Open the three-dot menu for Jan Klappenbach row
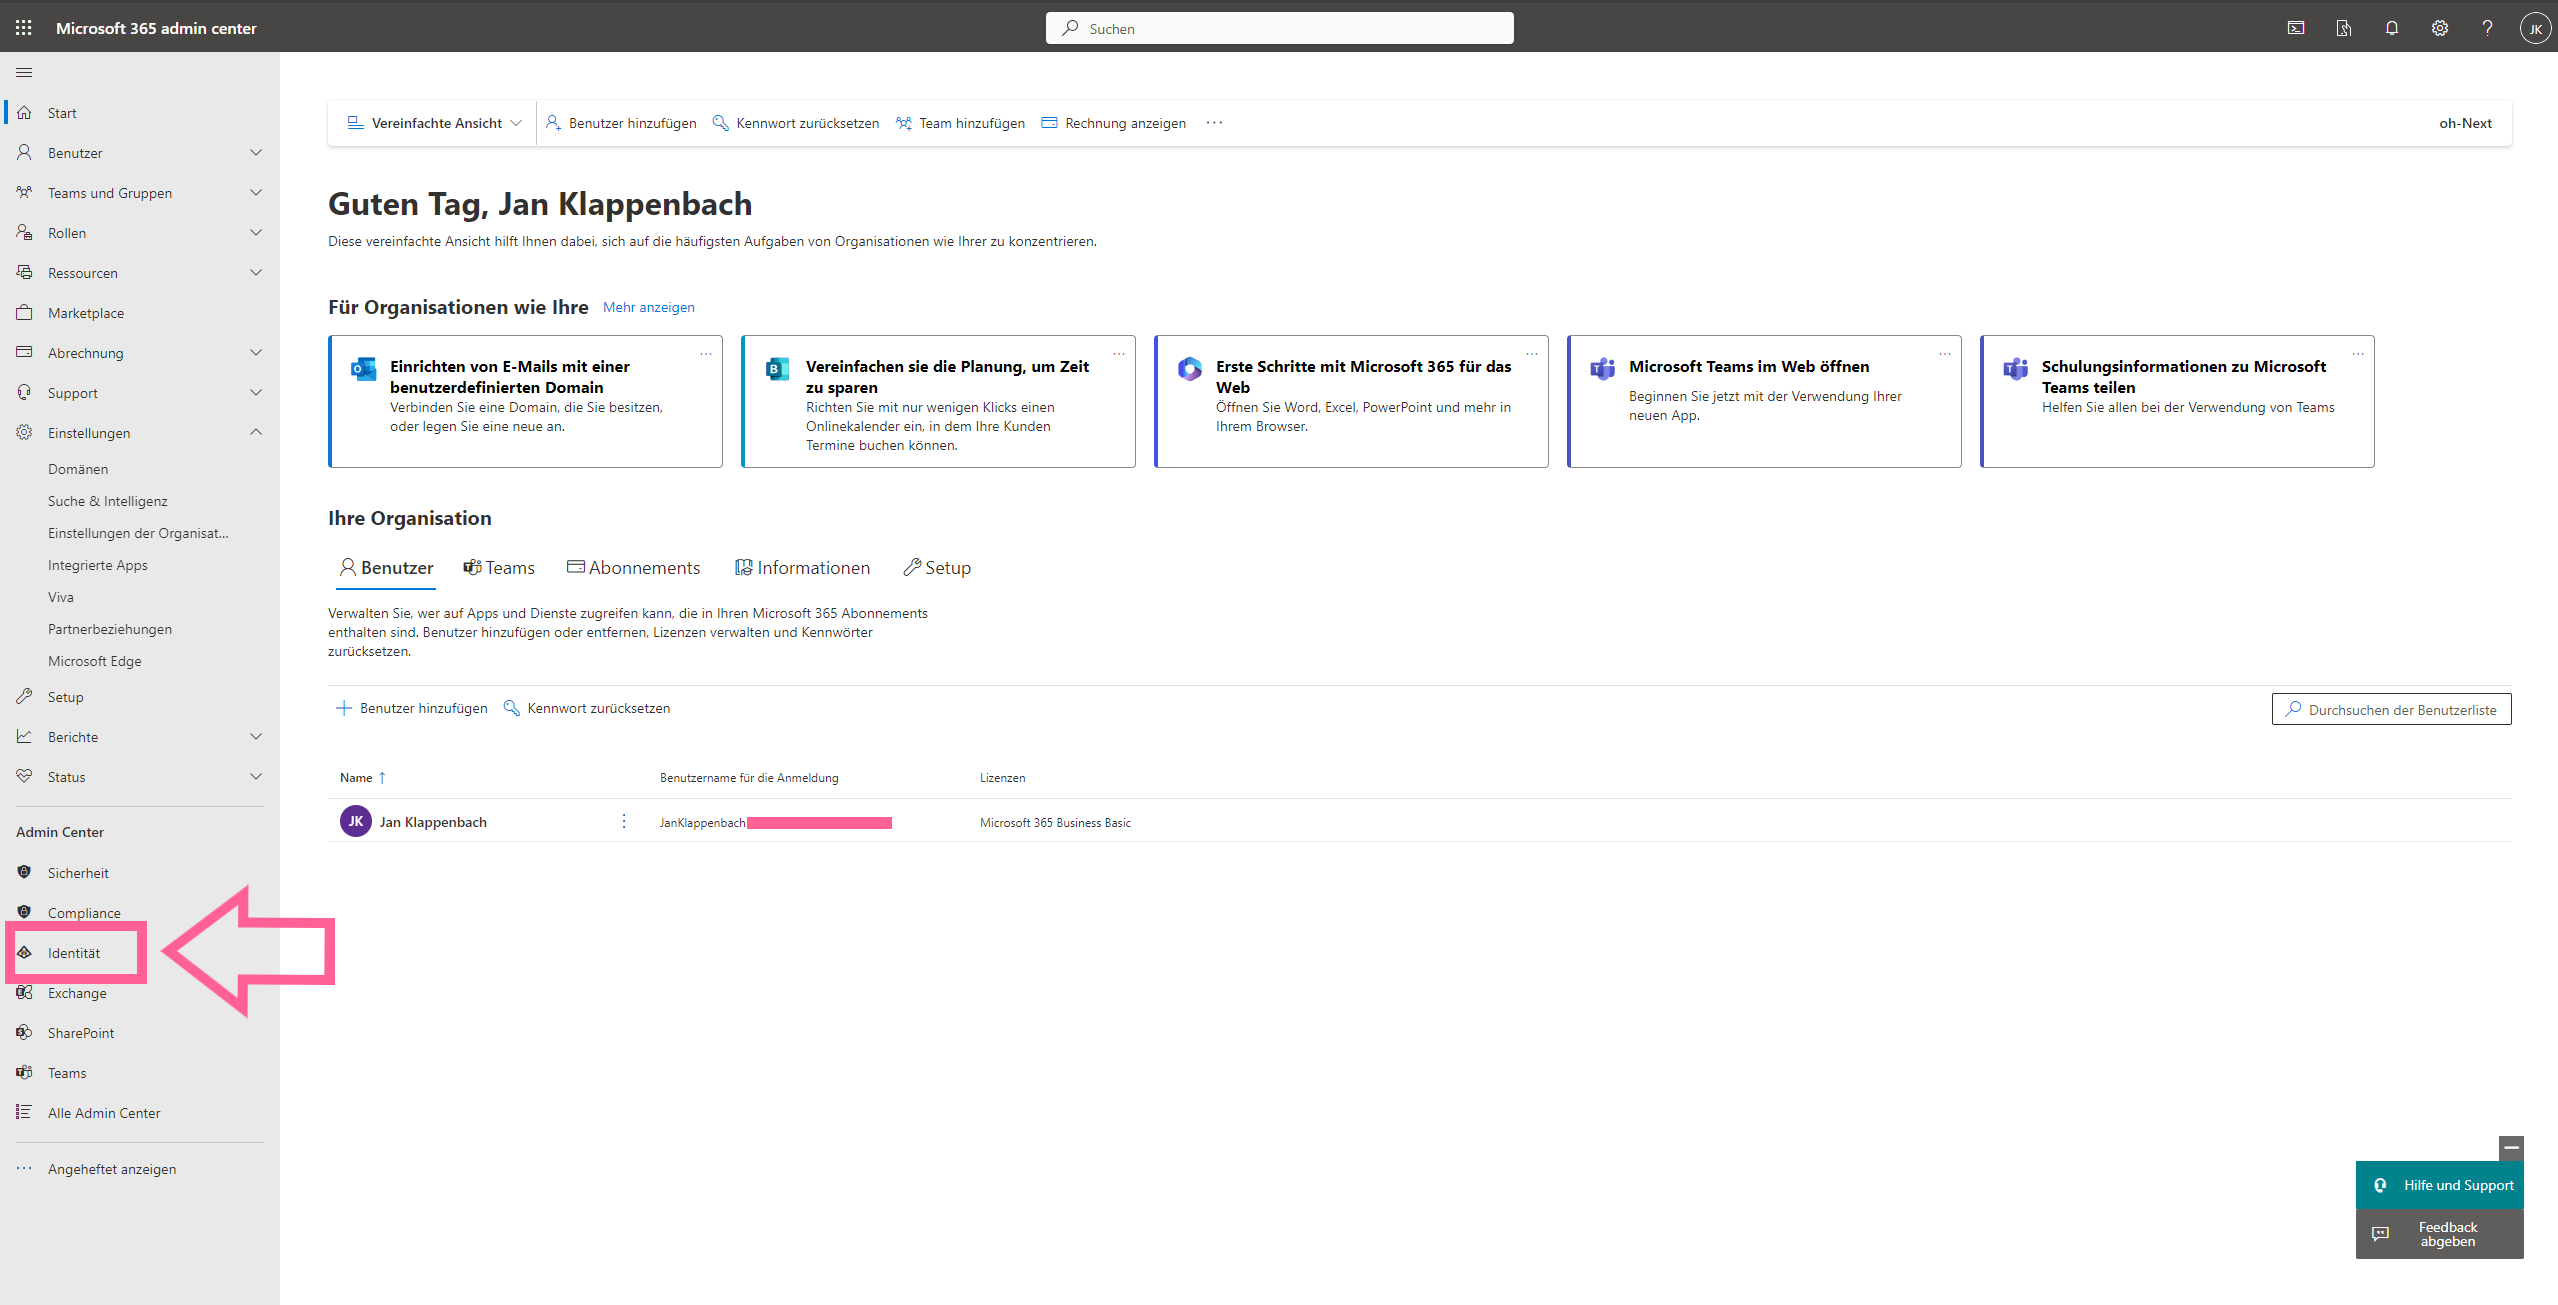Image resolution: width=2558 pixels, height=1305 pixels. coord(624,821)
